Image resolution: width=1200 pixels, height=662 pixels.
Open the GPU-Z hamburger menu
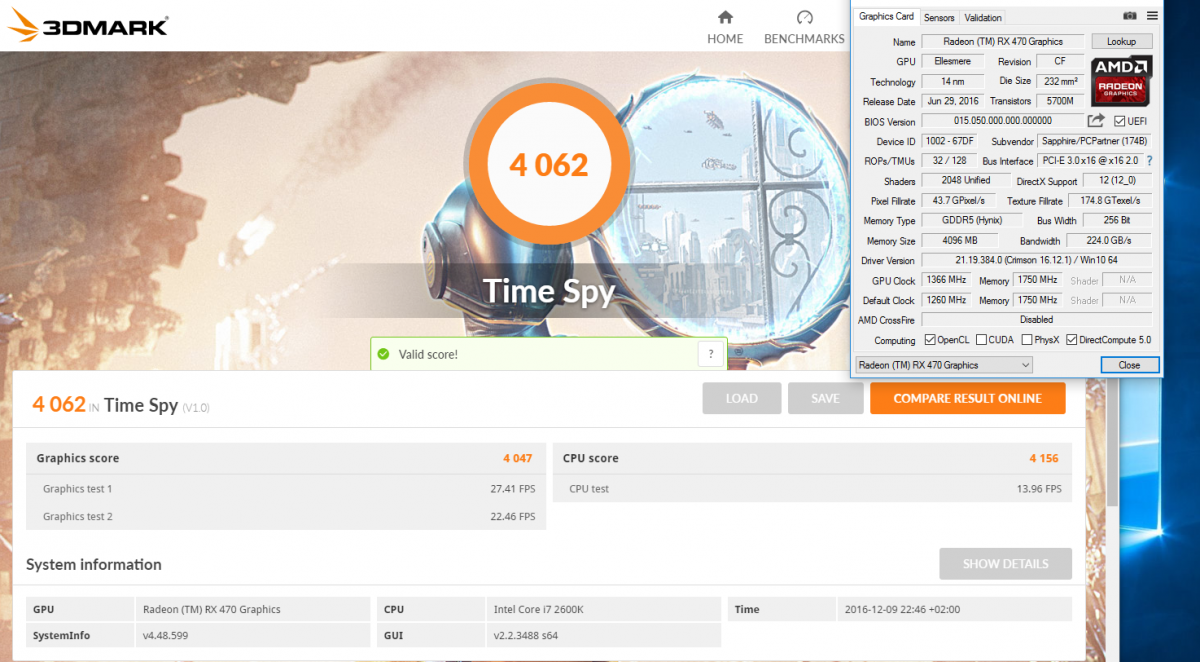pos(1152,16)
